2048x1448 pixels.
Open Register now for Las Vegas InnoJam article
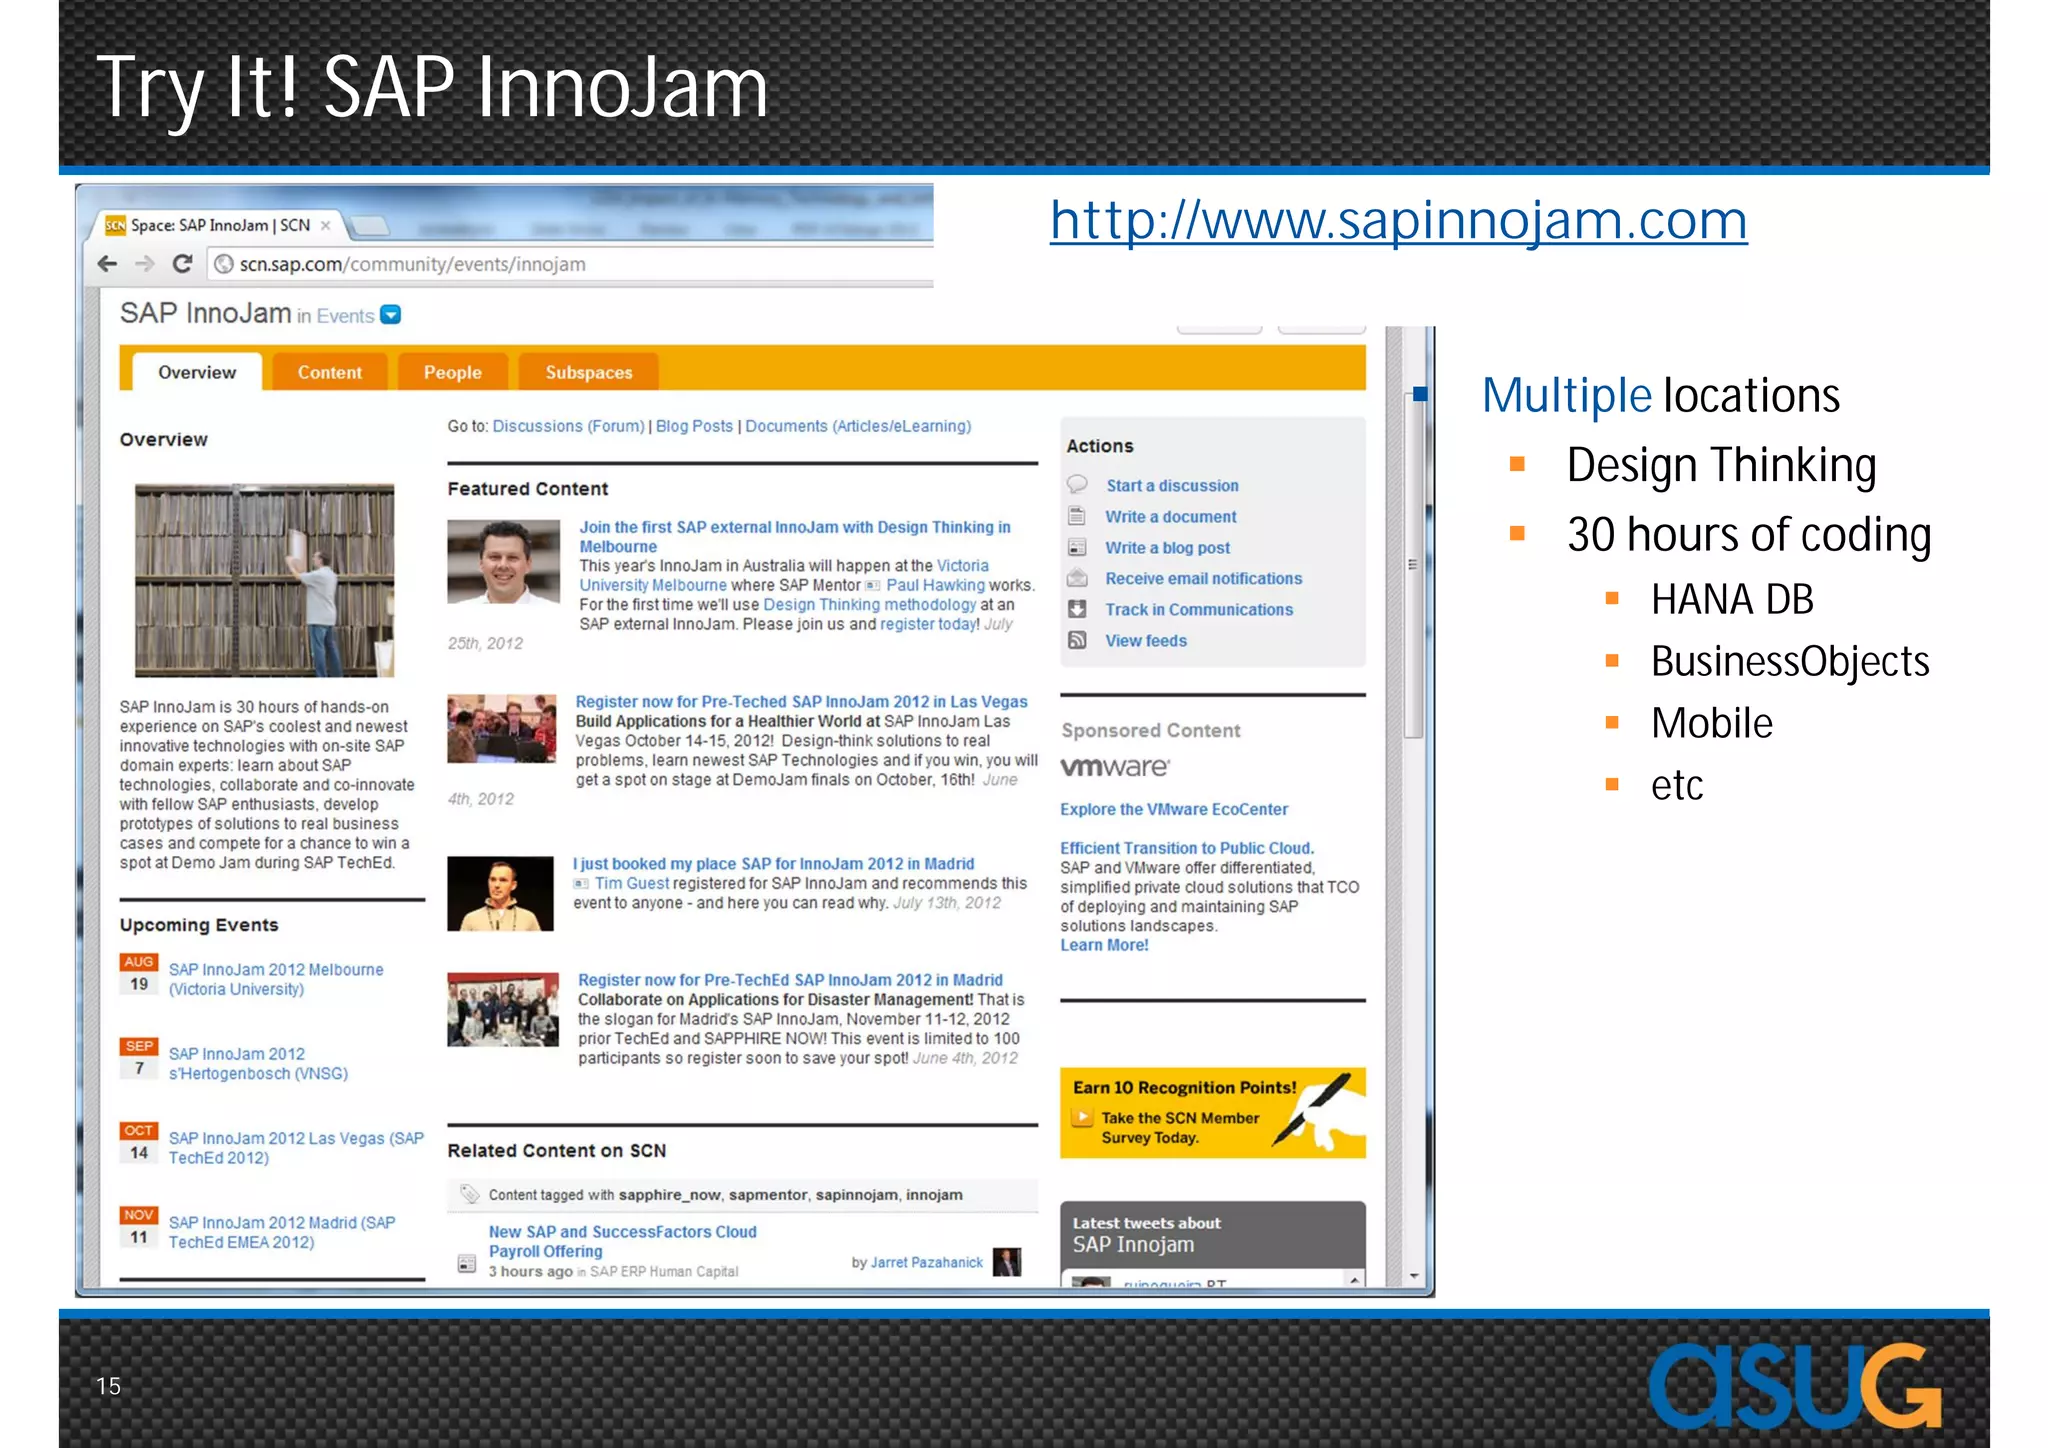coord(801,702)
